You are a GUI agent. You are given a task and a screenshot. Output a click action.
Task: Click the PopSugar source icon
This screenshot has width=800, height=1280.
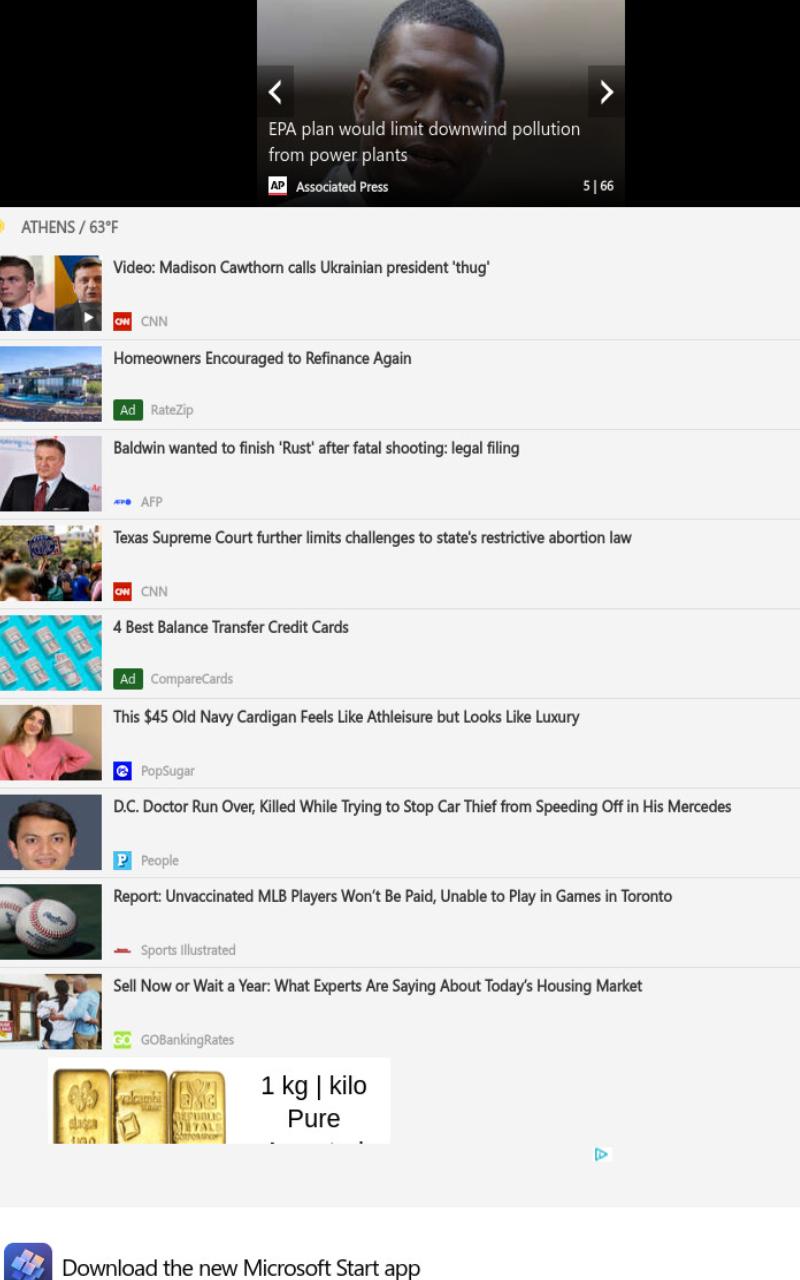click(122, 771)
